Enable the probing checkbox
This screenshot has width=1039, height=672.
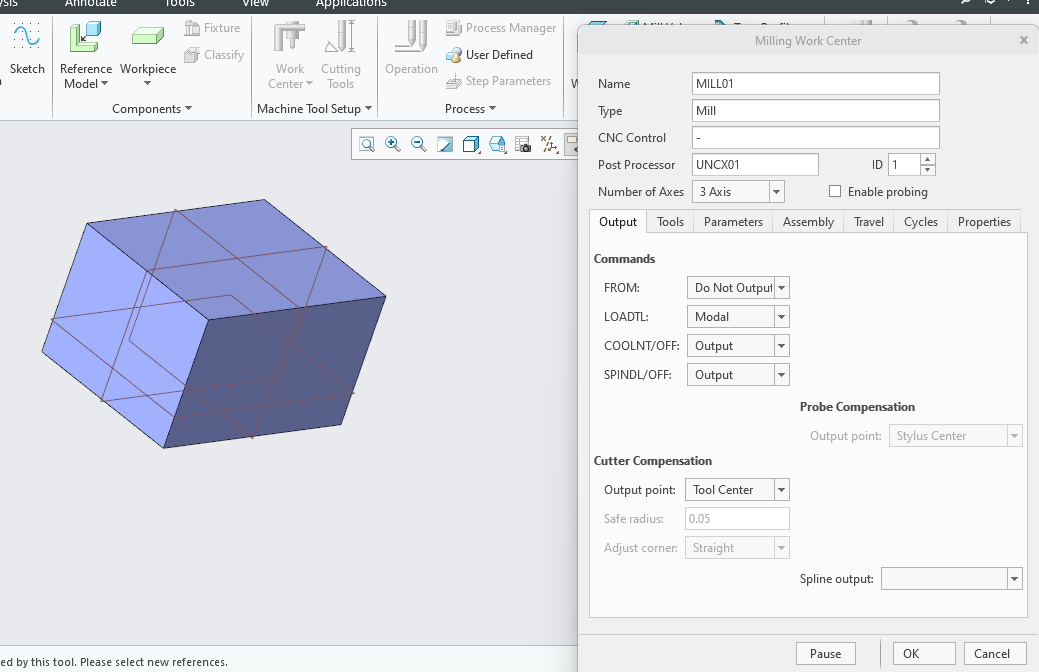tap(835, 192)
